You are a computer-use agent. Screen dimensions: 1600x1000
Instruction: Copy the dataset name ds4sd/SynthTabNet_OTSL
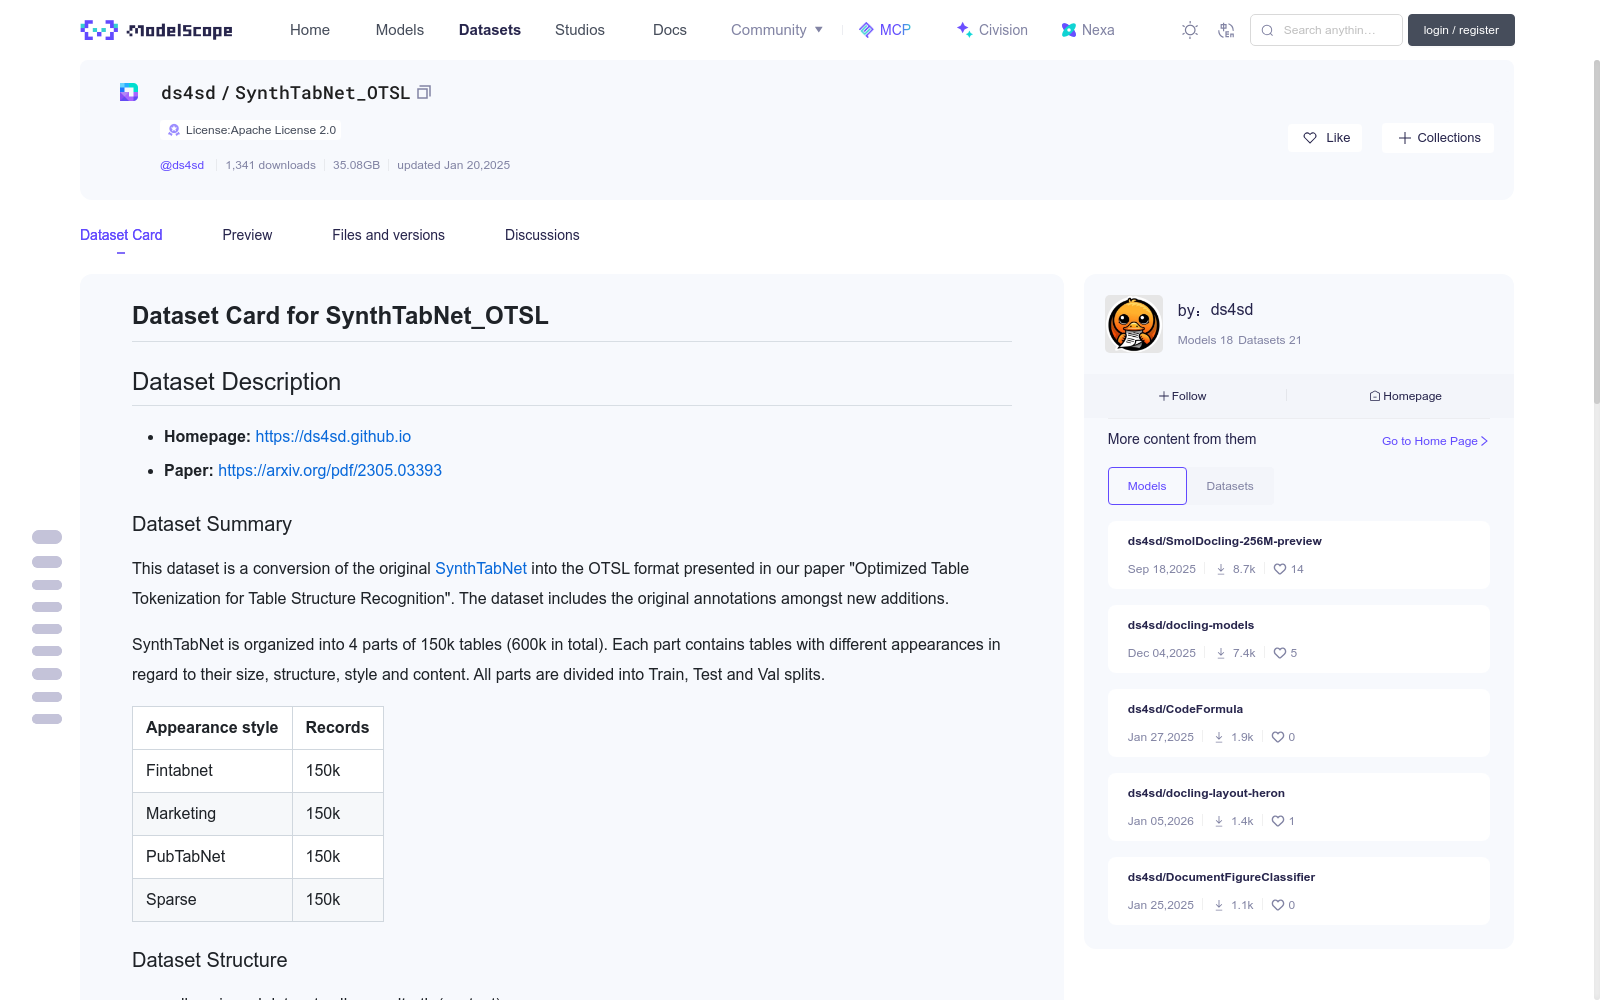pyautogui.click(x=424, y=92)
